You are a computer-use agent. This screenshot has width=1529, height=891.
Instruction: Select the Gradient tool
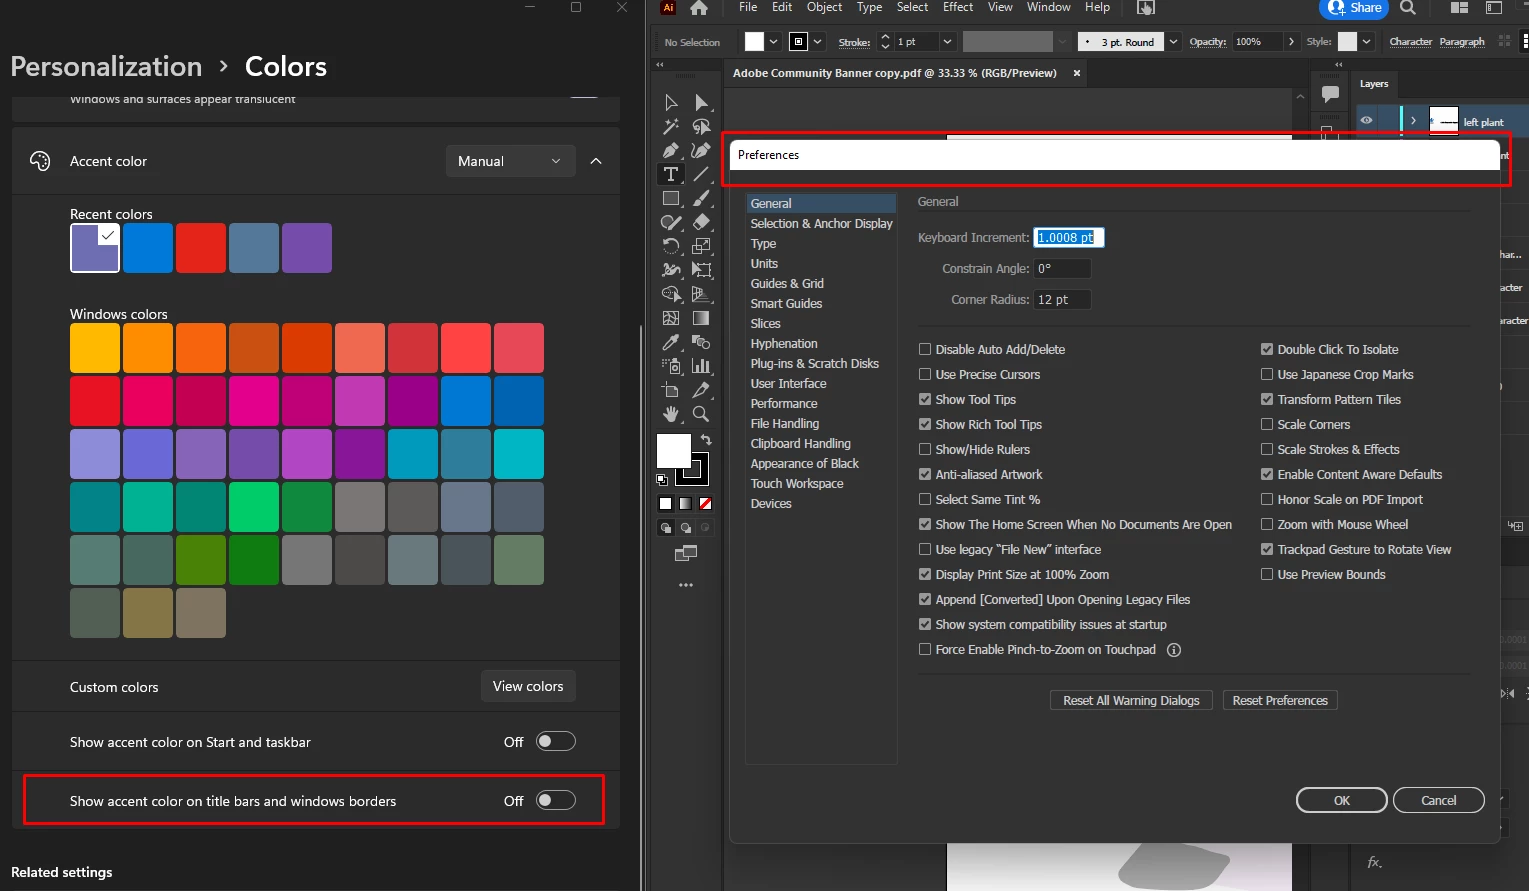pos(701,318)
